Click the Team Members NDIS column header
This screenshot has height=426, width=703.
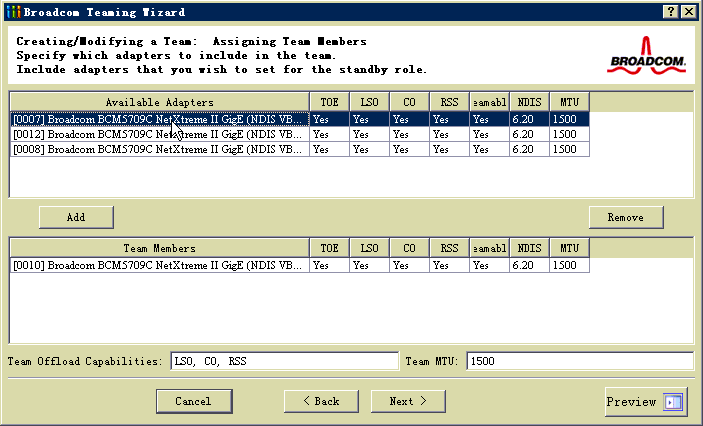pyautogui.click(x=529, y=248)
